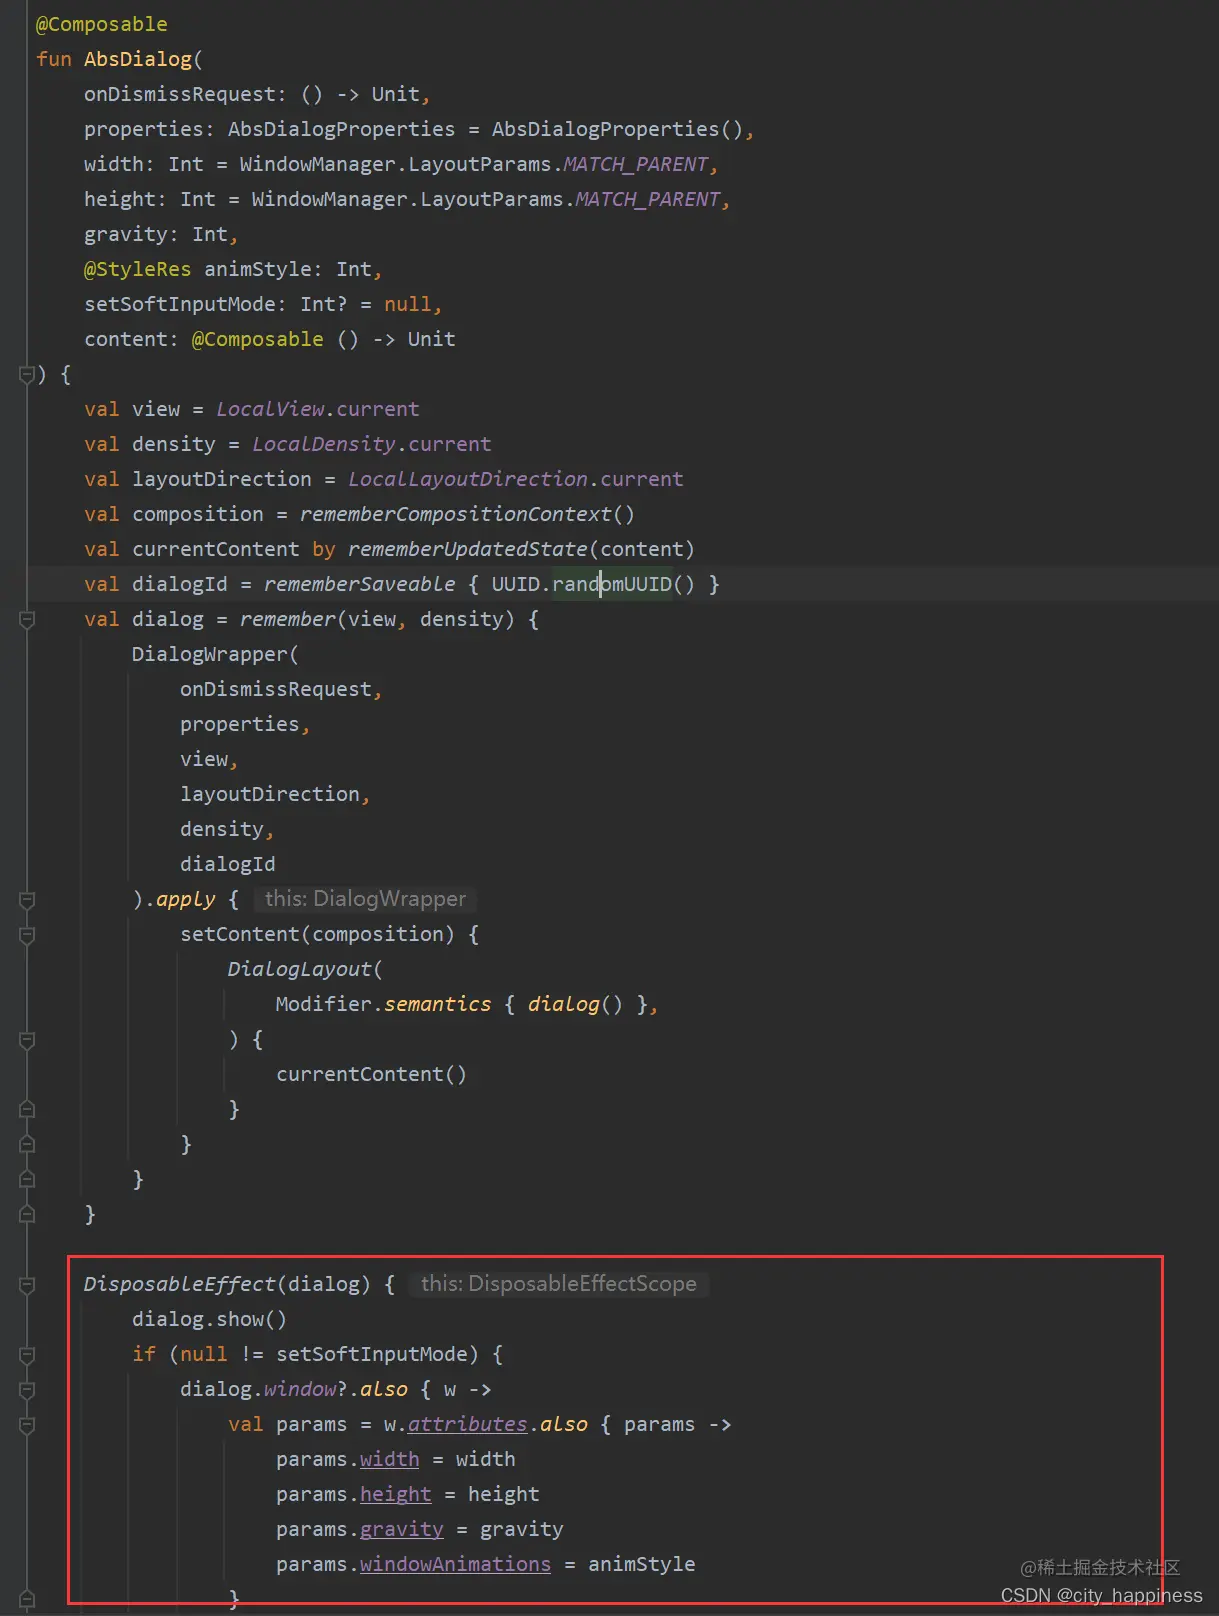Click 'AbsDialogProperties()' default value

click(617, 129)
